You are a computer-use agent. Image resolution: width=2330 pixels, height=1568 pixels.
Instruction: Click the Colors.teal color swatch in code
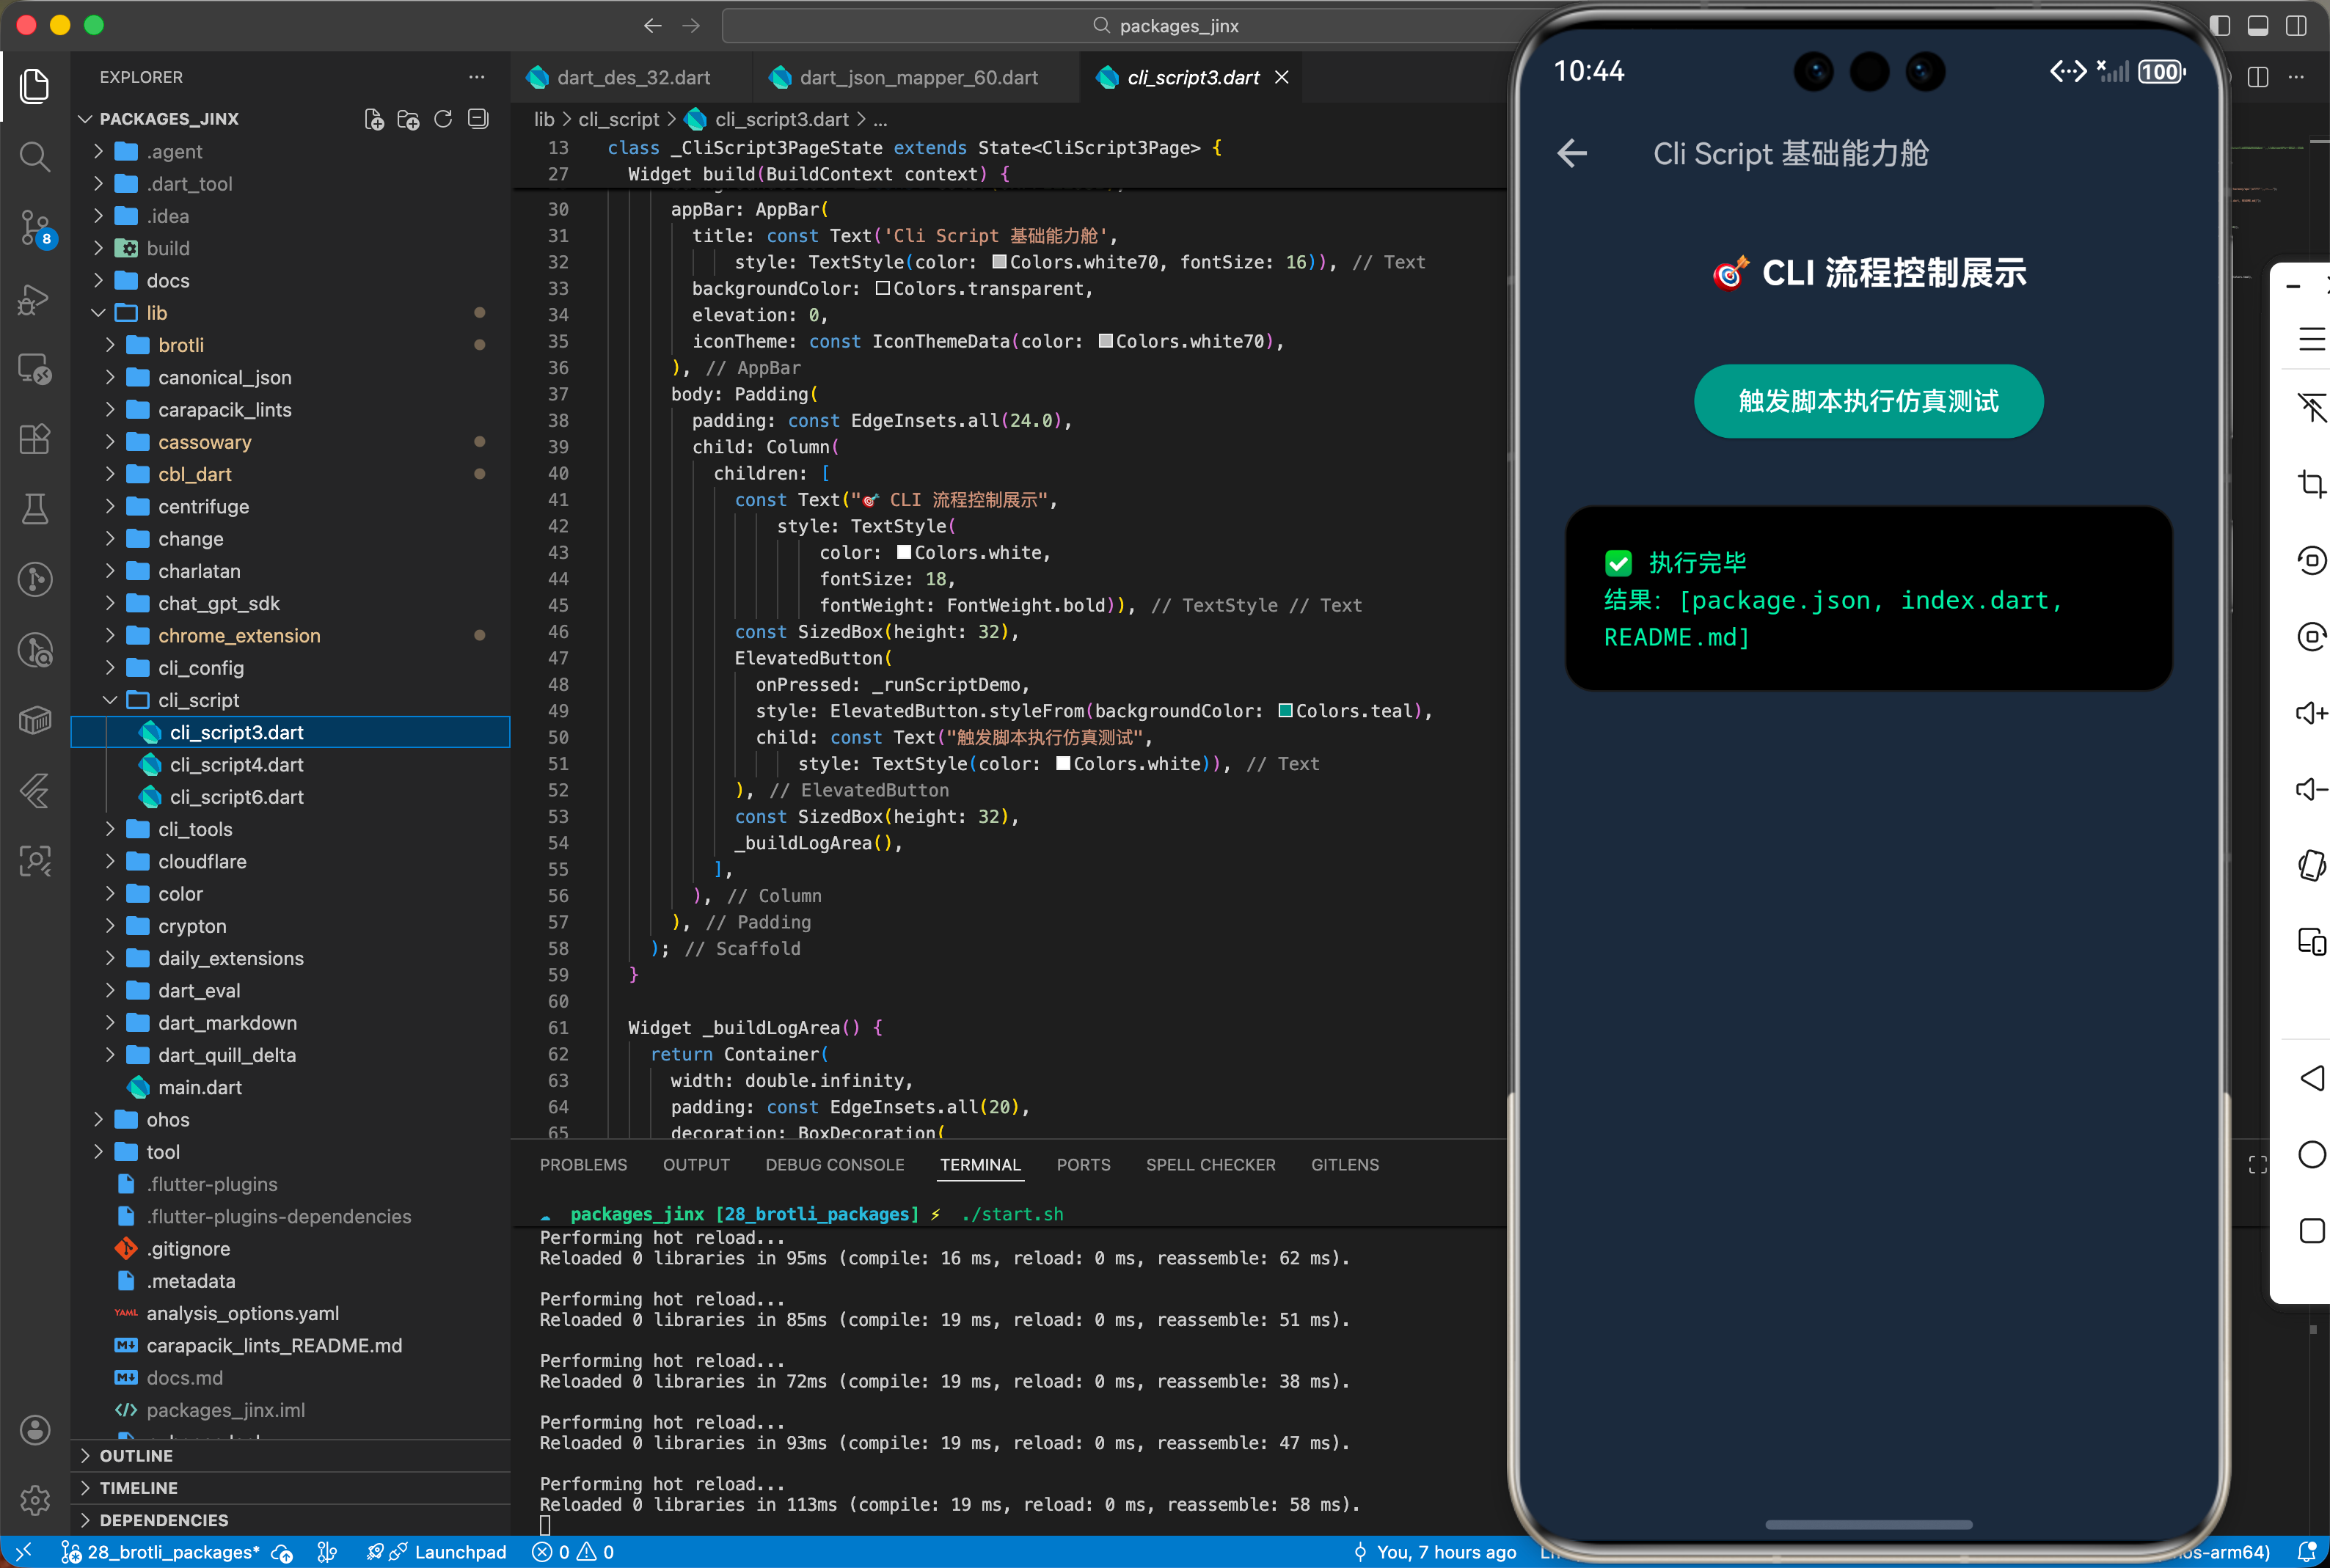click(1285, 711)
